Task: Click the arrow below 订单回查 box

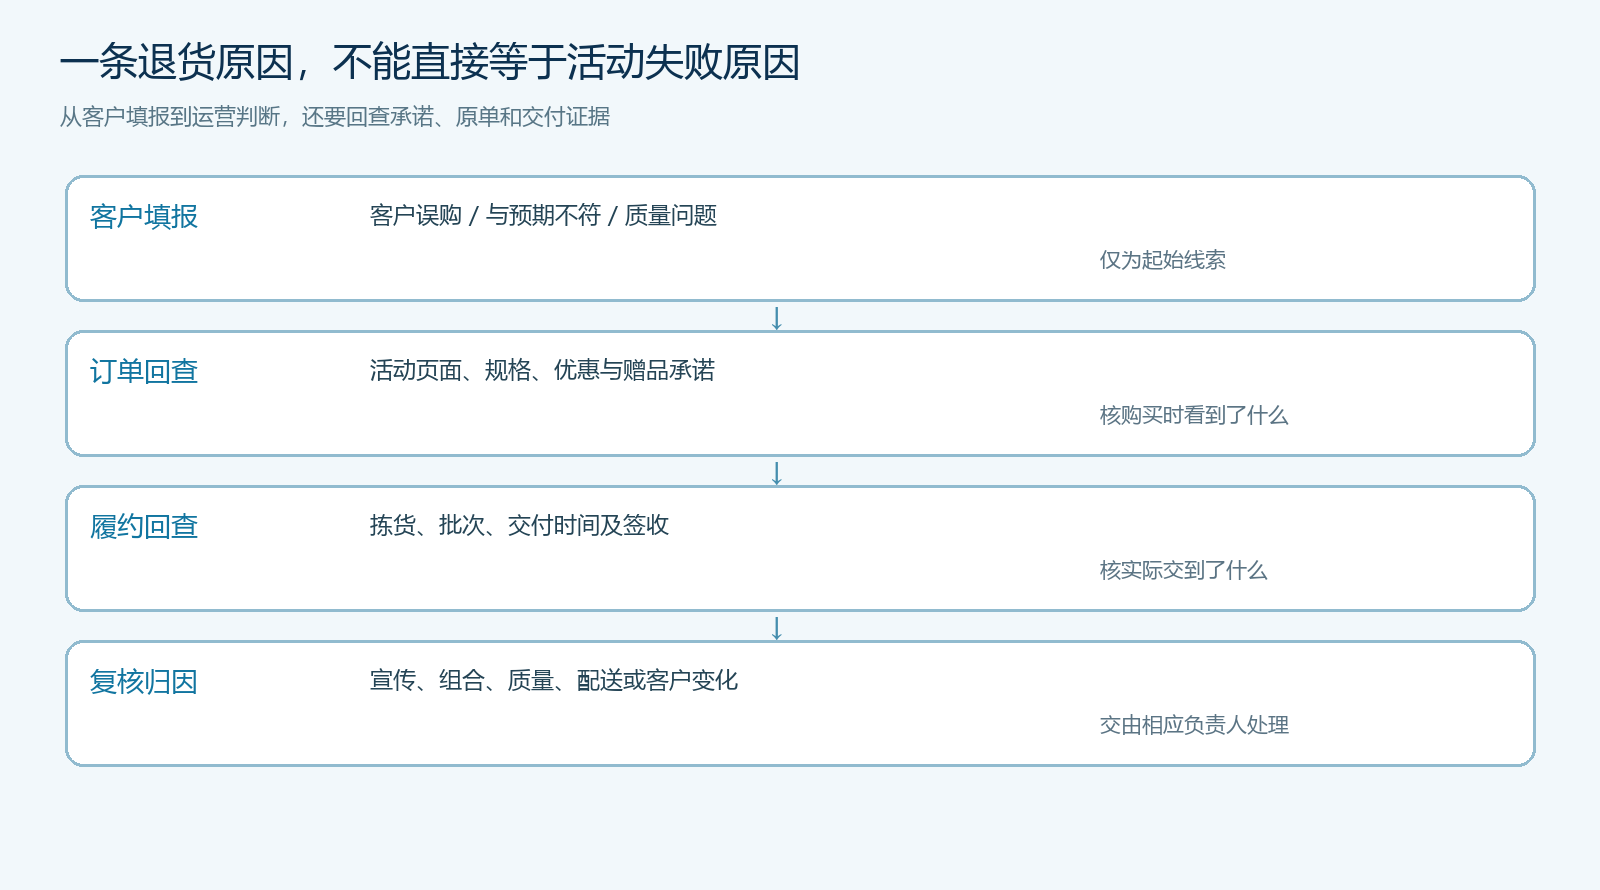Action: (777, 474)
